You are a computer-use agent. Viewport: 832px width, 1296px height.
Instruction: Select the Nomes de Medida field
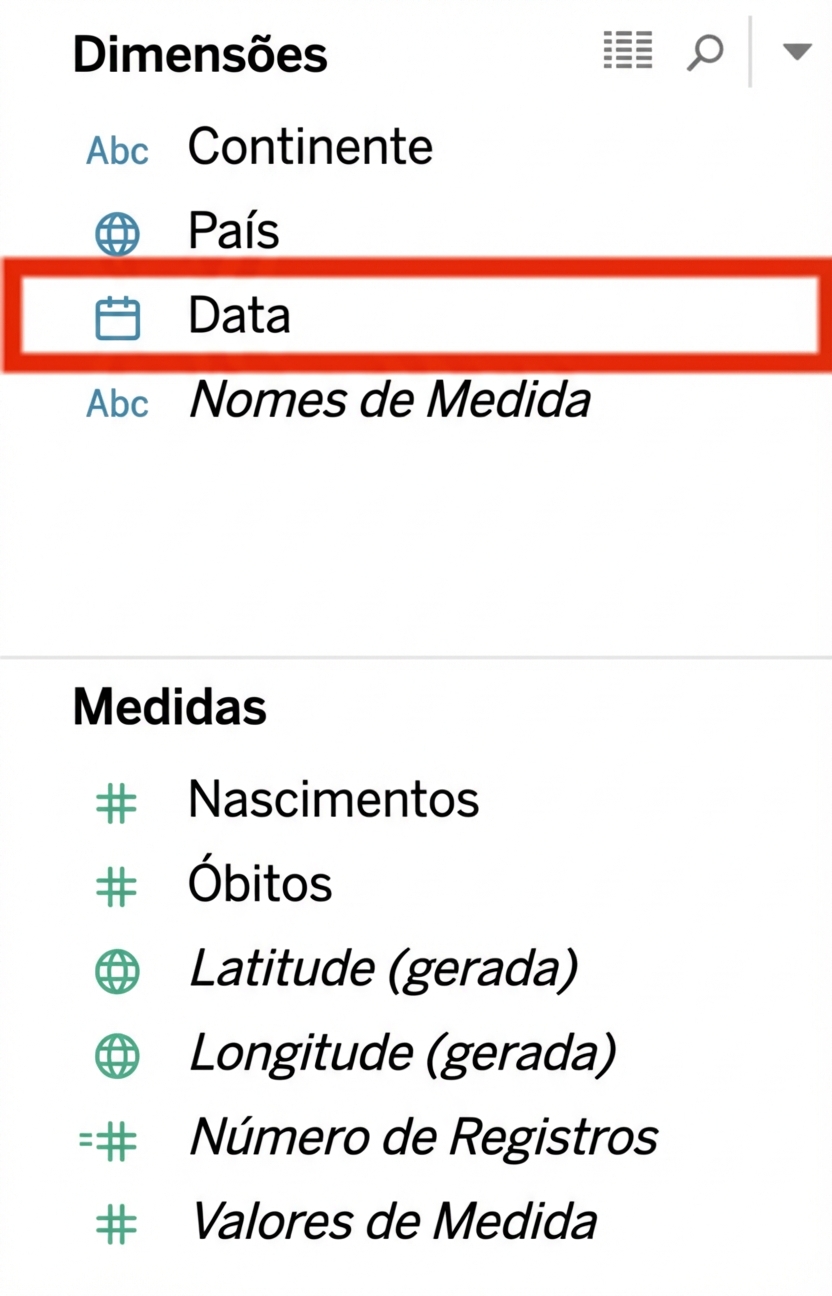tap(390, 401)
